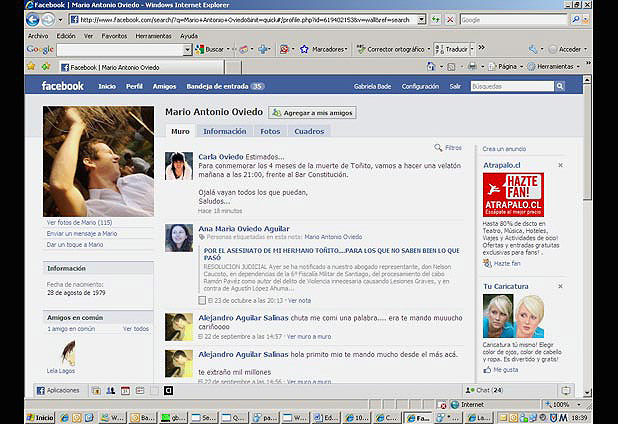This screenshot has height=424, width=618.
Task: Click the Facebook notifications icon at bottom right
Action: pyautogui.click(x=566, y=391)
